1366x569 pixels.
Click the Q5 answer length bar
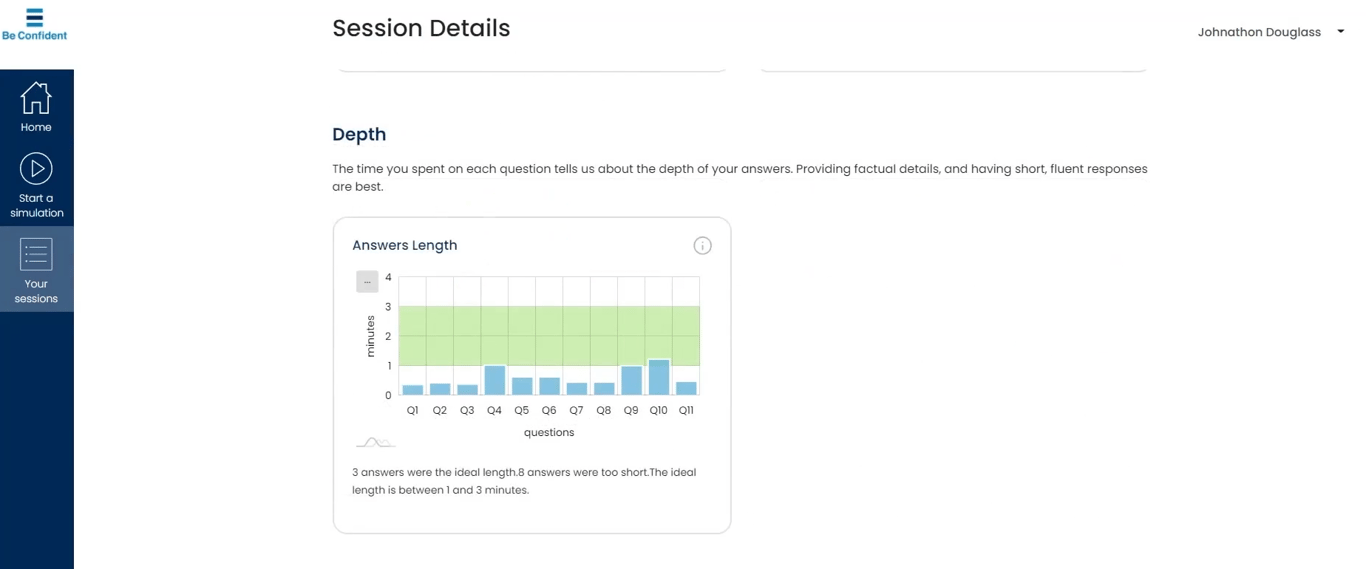coord(522,386)
